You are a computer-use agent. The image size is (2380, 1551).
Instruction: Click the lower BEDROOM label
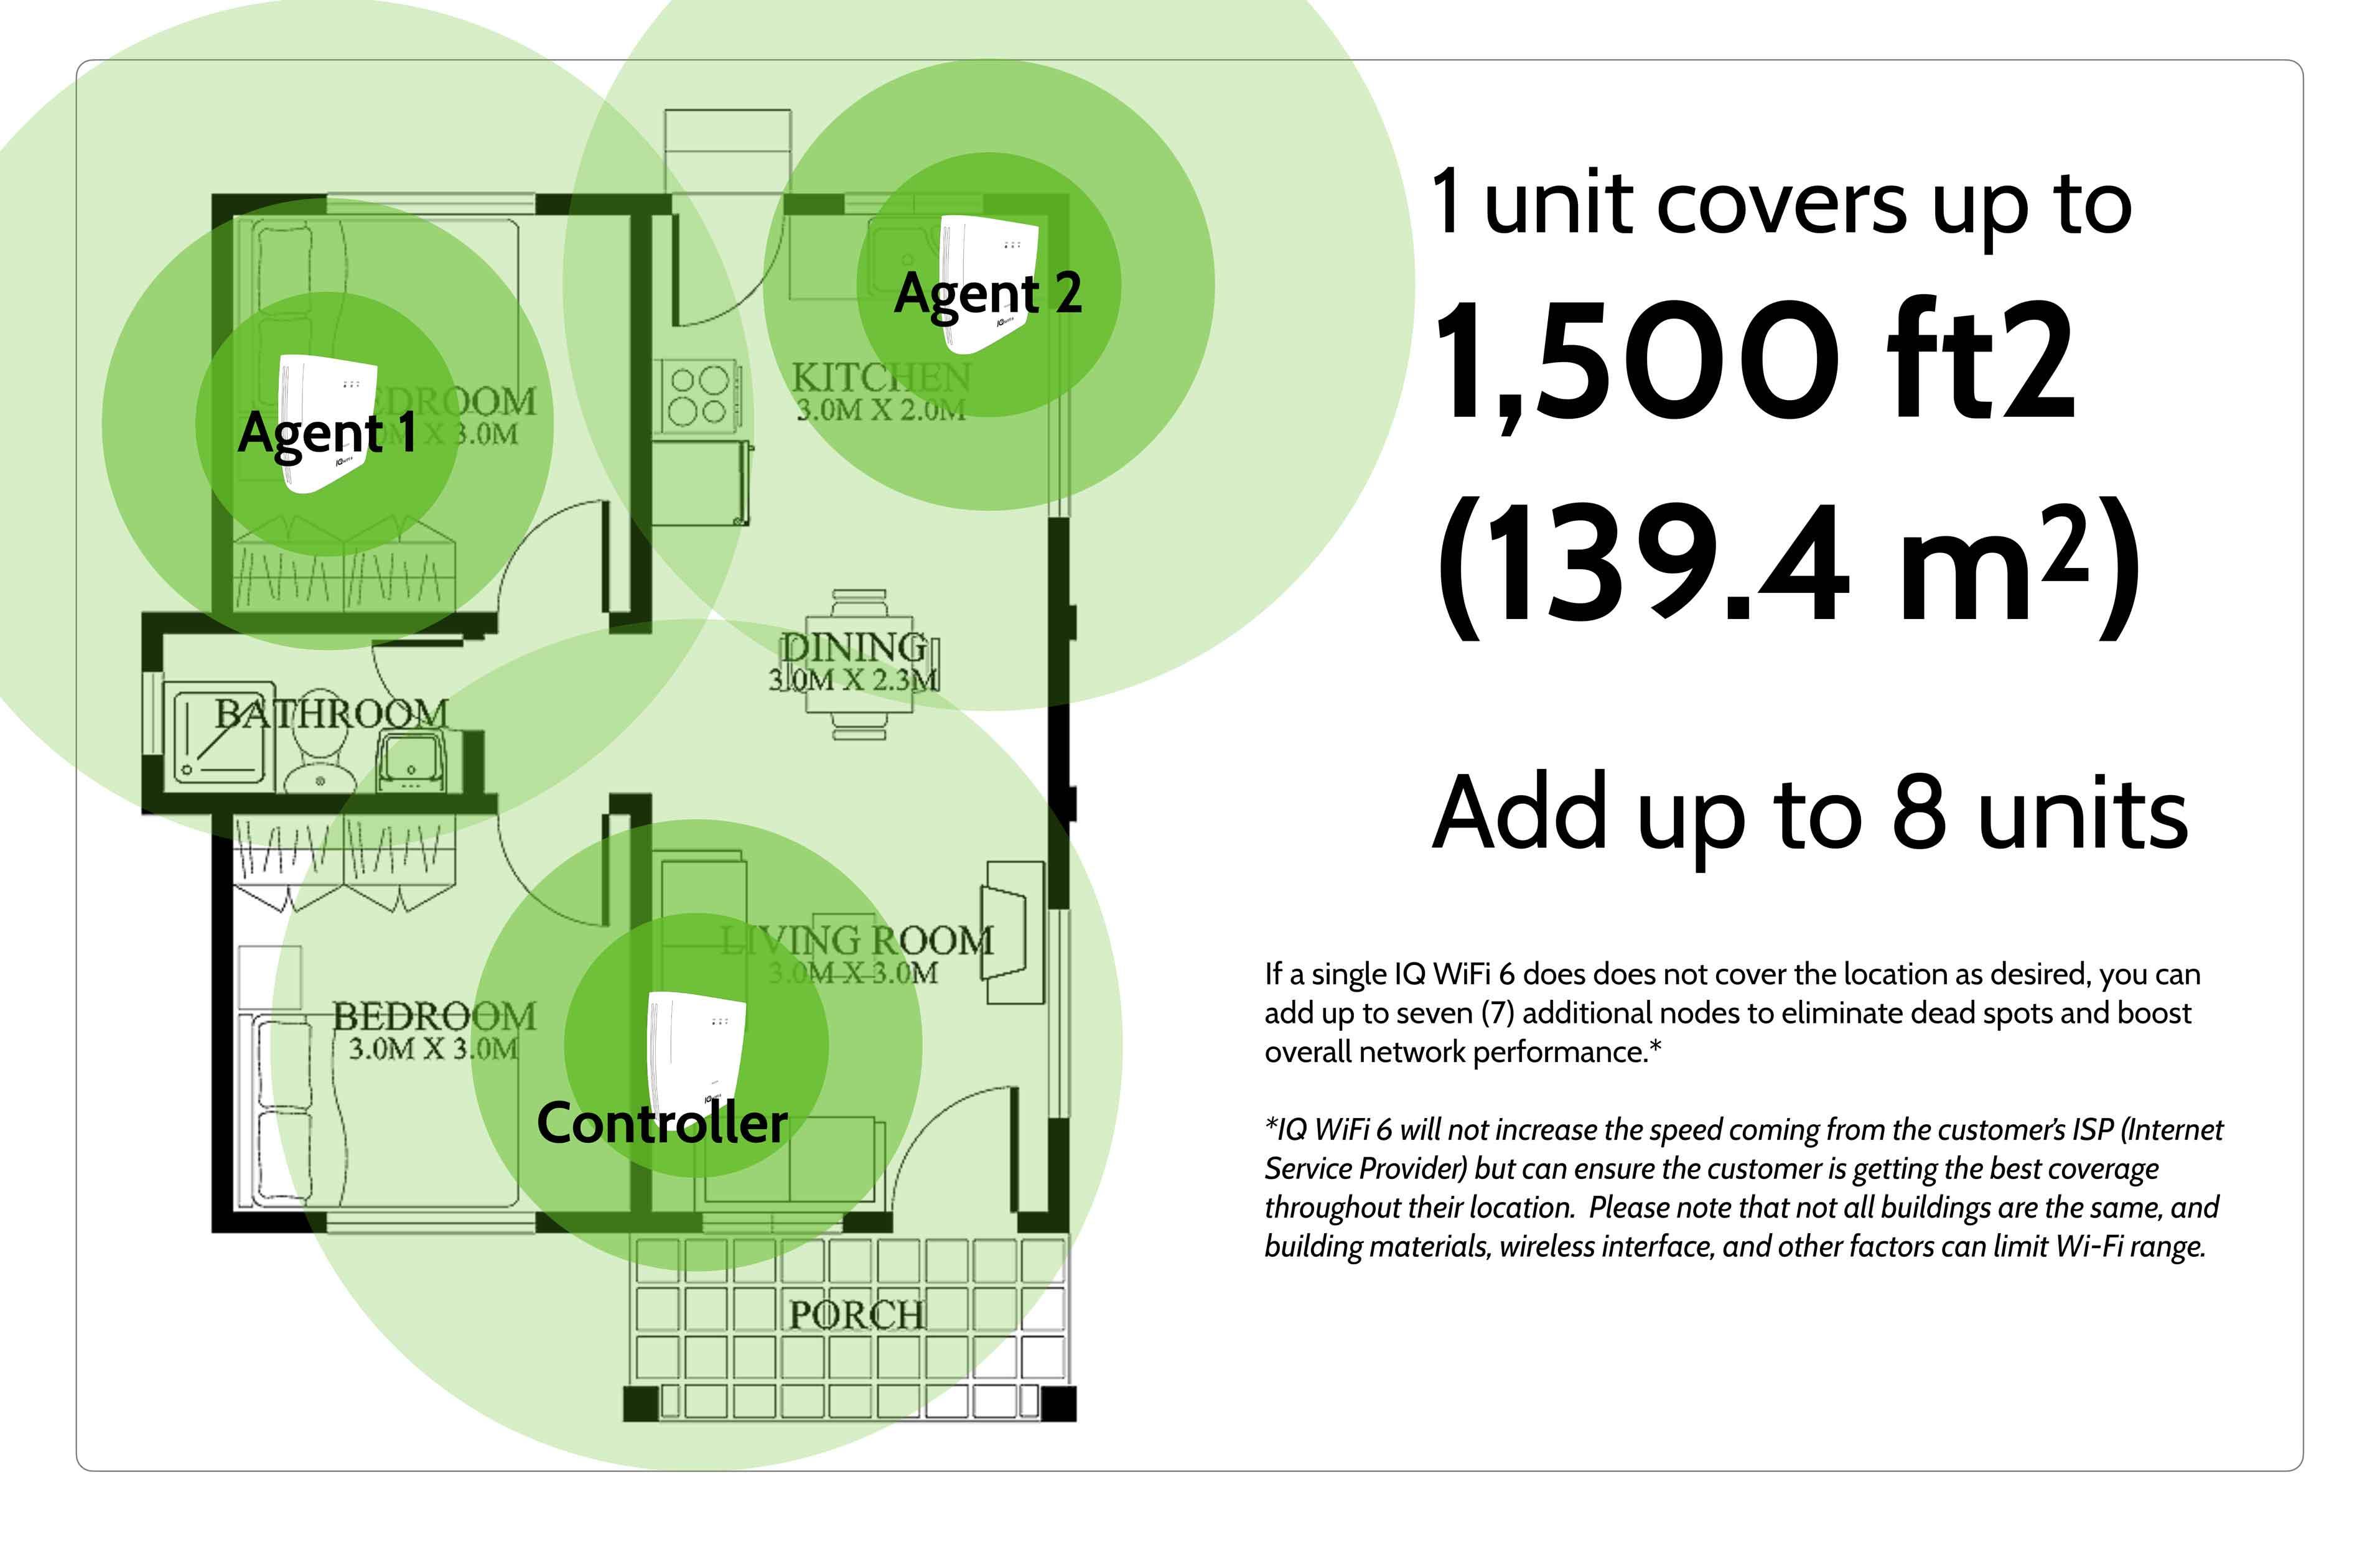pos(434,1016)
